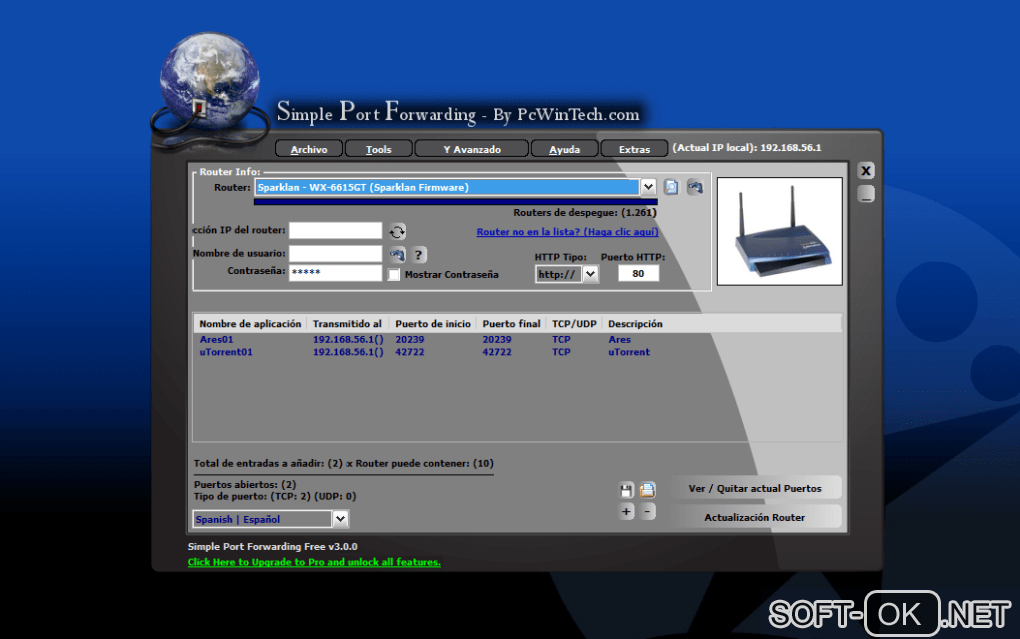The height and width of the screenshot is (639, 1020).
Task: Click the Contraseña password field
Action: coord(335,272)
